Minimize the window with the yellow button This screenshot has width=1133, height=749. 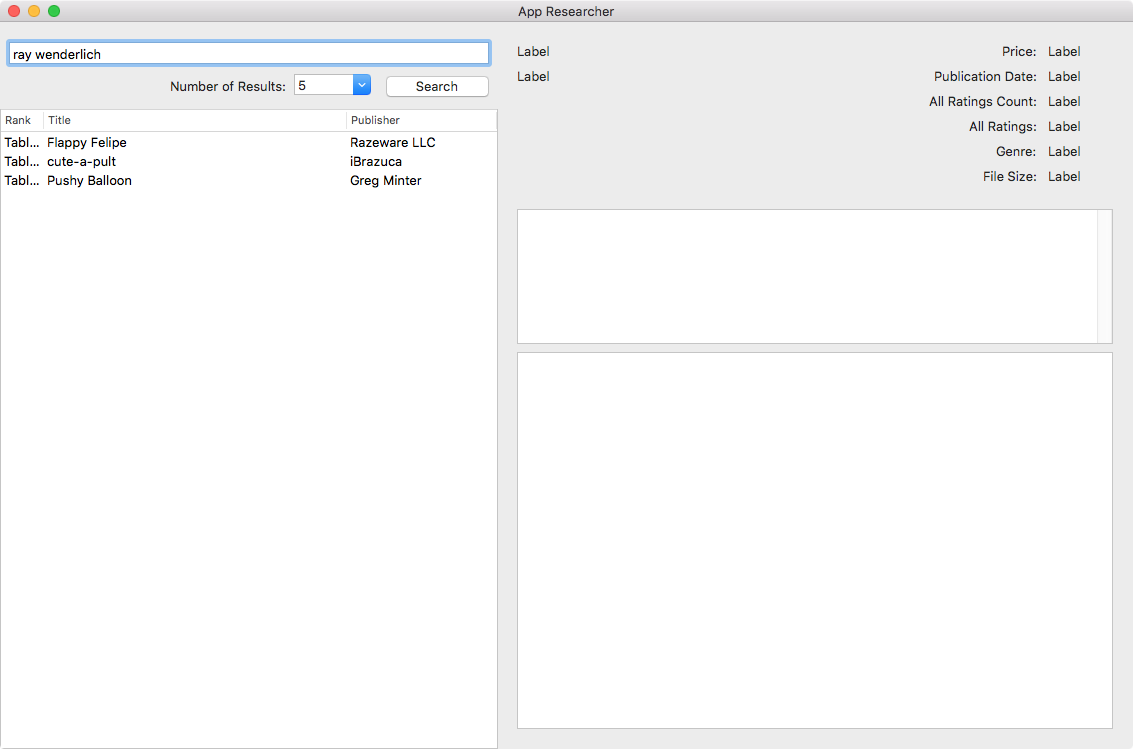pyautogui.click(x=34, y=11)
